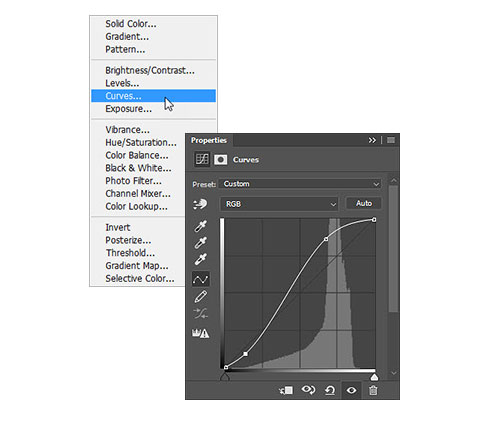Select Selective Color... adjustment
490x427 pixels.
[x=138, y=278]
